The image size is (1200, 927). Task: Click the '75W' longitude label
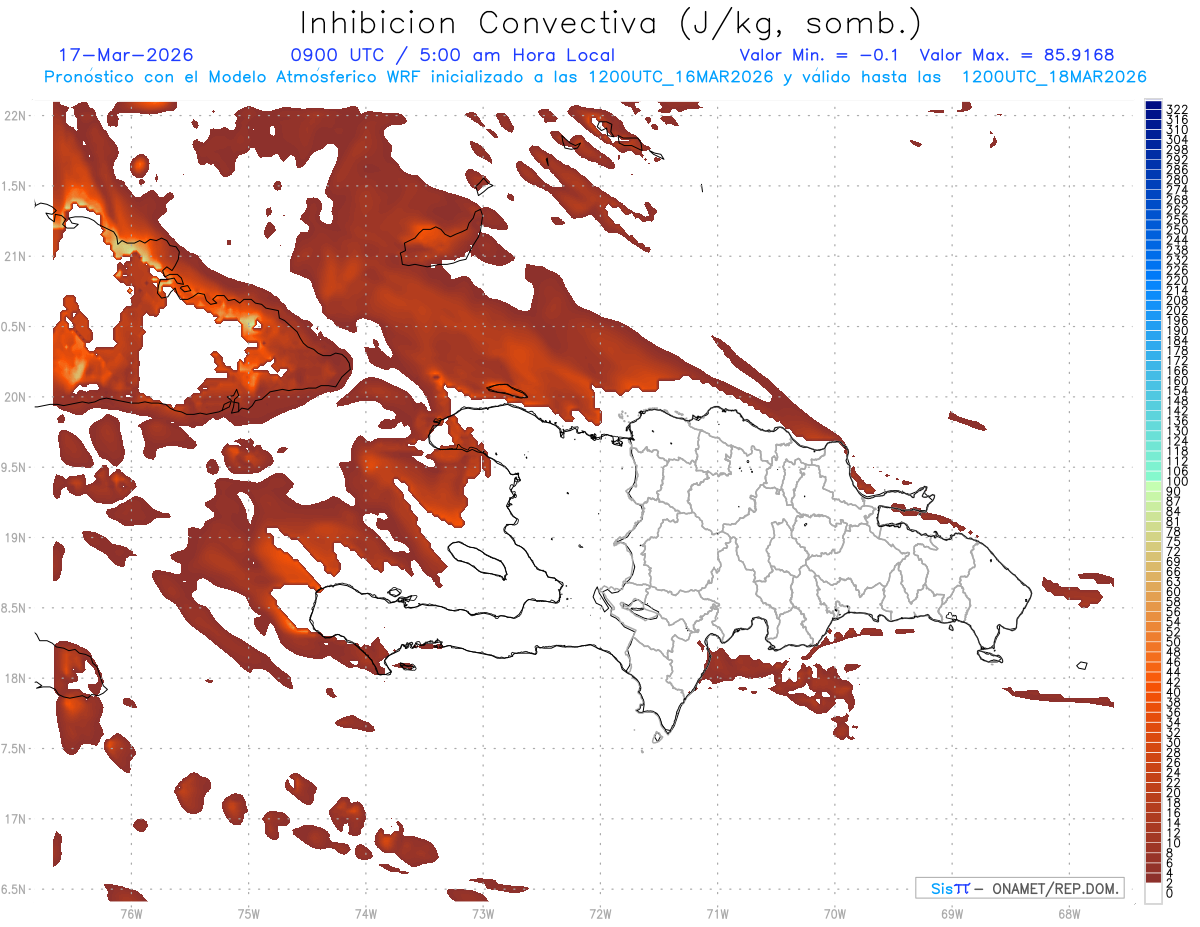tap(248, 913)
